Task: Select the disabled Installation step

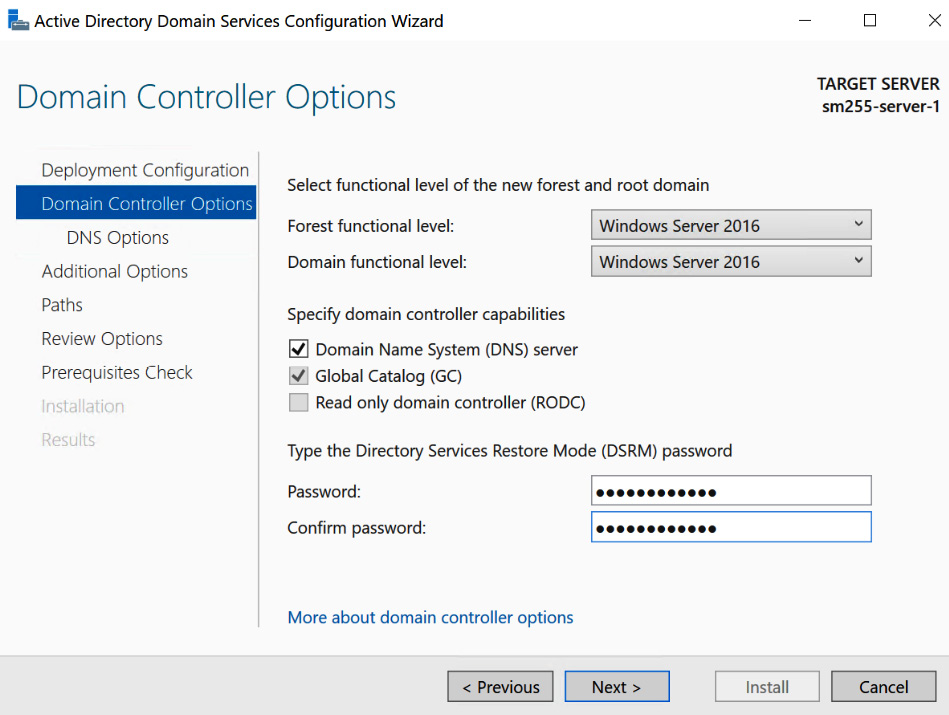Action: click(83, 406)
